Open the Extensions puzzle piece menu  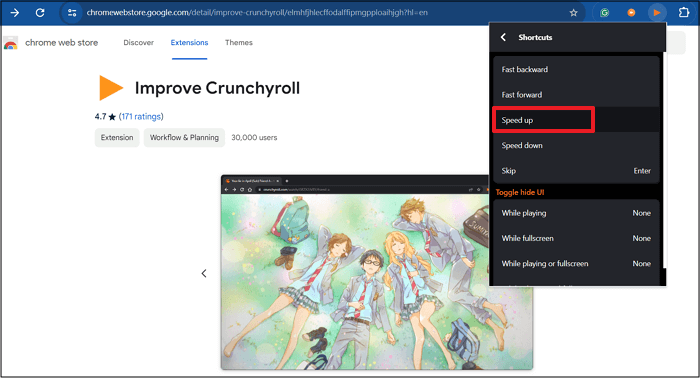(x=684, y=12)
